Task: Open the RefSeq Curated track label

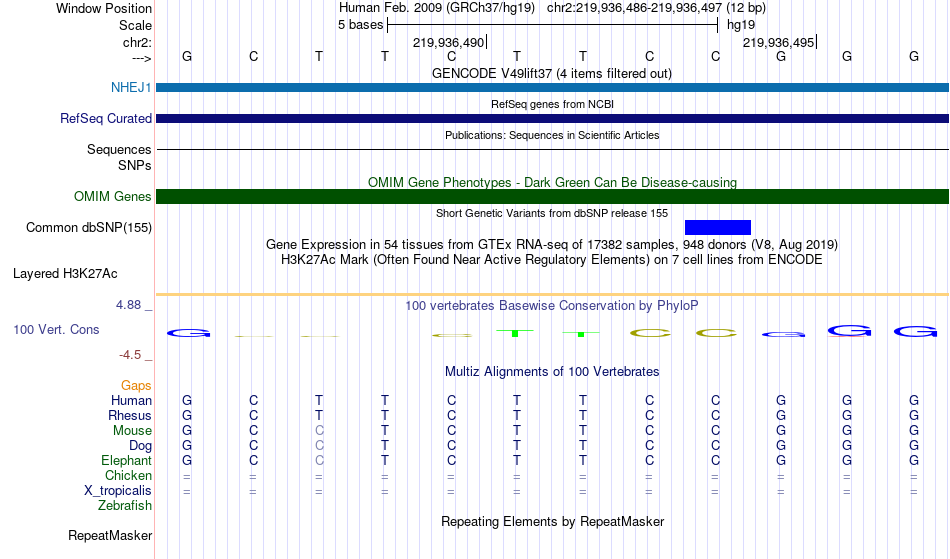Action: (x=105, y=118)
